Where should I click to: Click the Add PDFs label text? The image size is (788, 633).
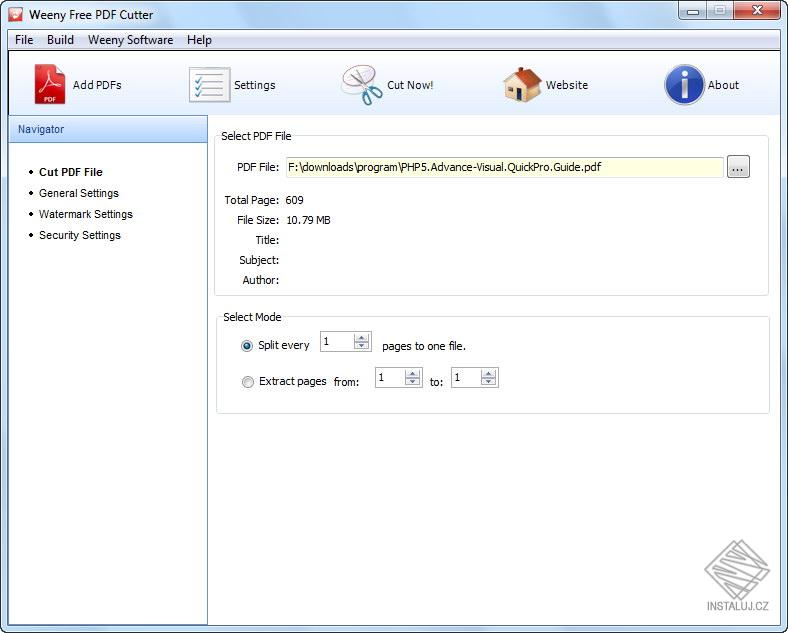point(97,85)
